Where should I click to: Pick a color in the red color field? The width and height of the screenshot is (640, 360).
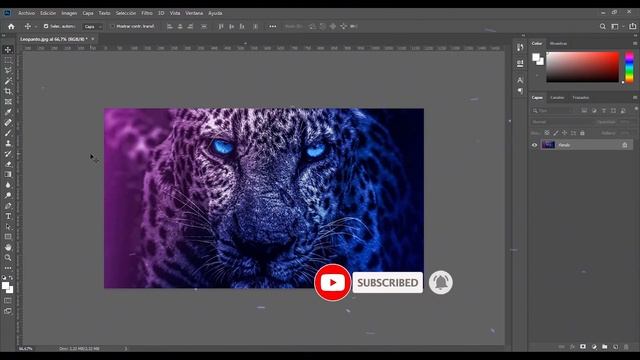click(583, 67)
